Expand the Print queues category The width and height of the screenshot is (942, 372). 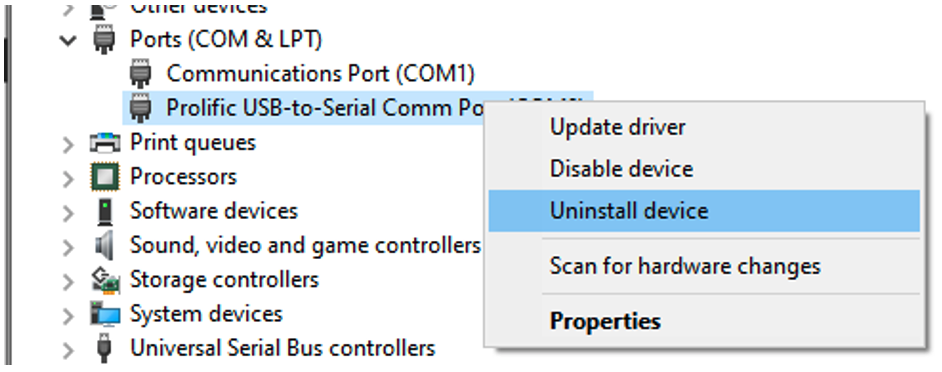click(x=68, y=144)
